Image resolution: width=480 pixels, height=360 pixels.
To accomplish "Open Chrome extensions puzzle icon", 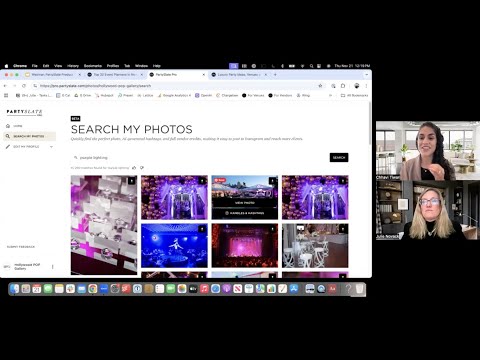I will (343, 86).
